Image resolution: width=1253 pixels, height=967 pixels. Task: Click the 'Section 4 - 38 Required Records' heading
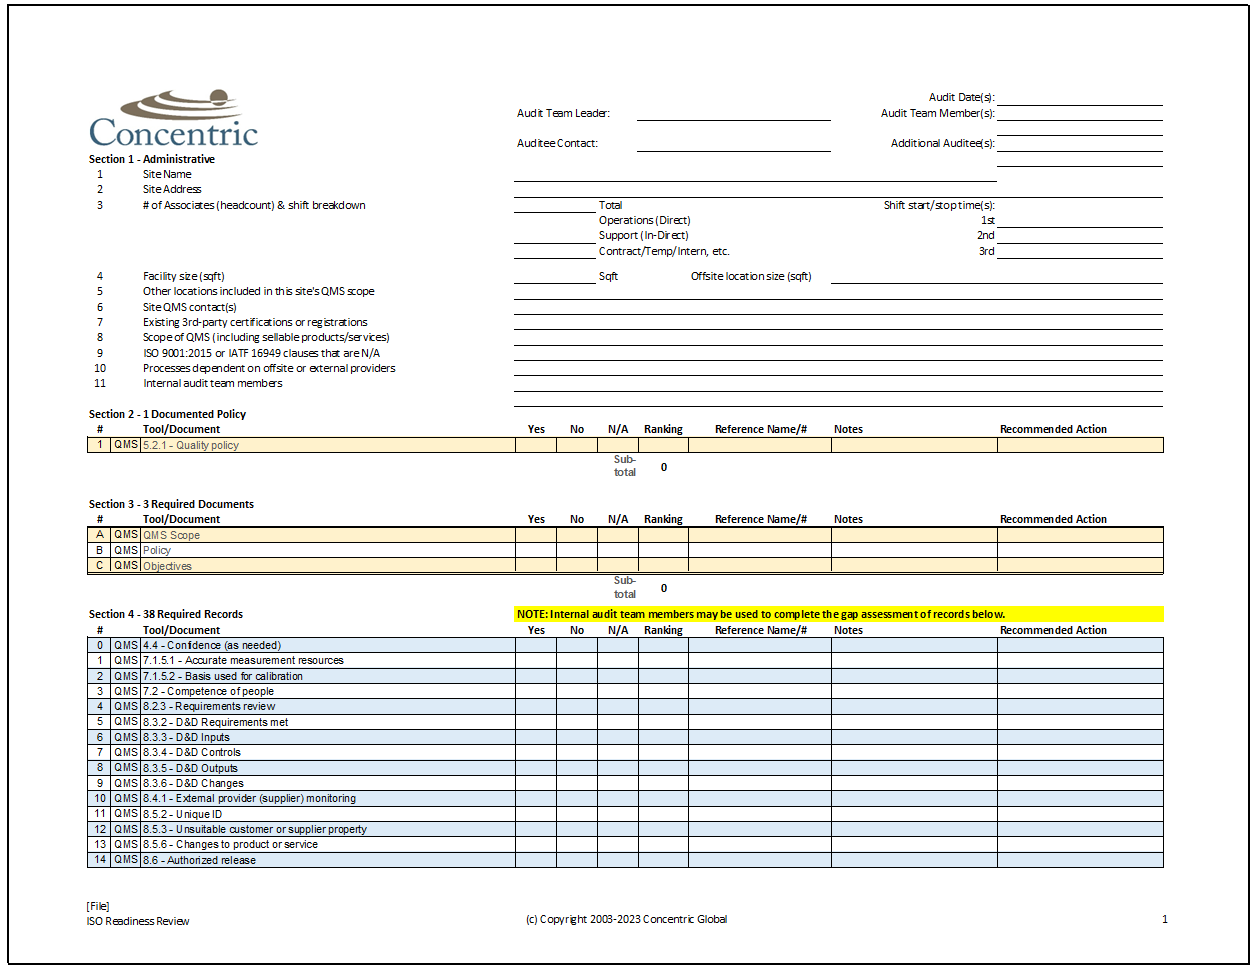pyautogui.click(x=166, y=614)
